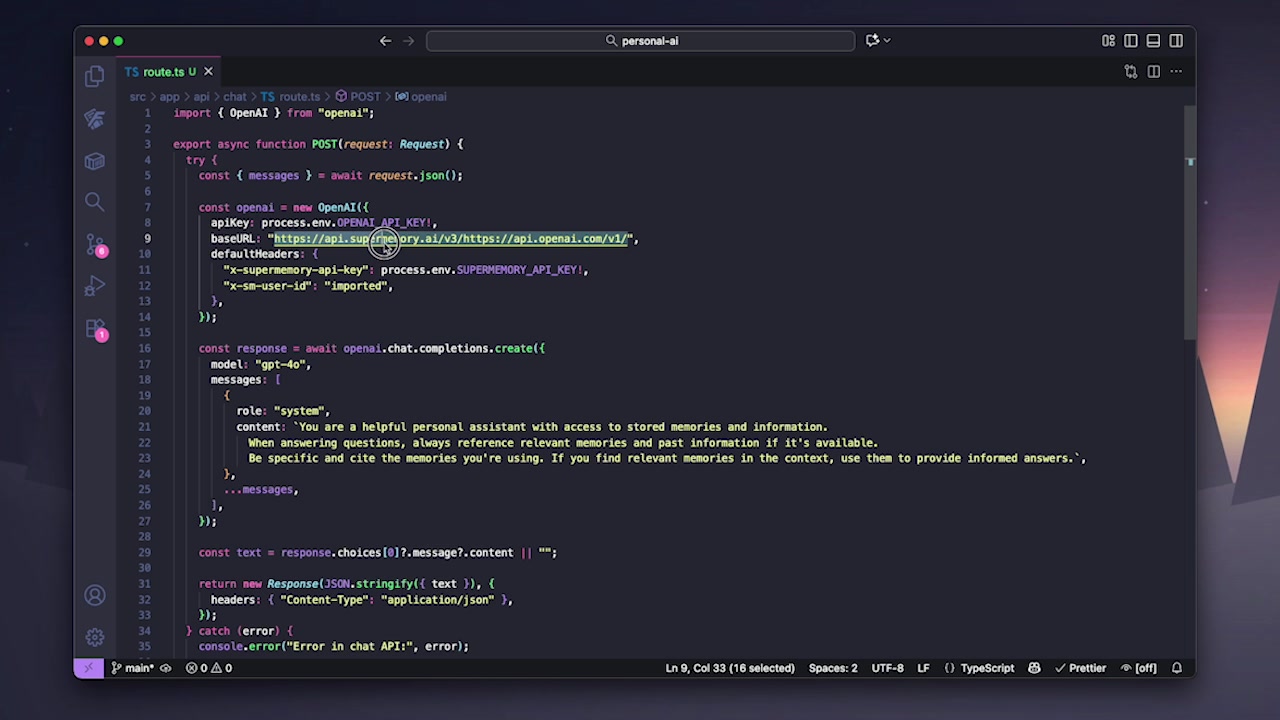Select the route.ts editor tab

(x=167, y=71)
